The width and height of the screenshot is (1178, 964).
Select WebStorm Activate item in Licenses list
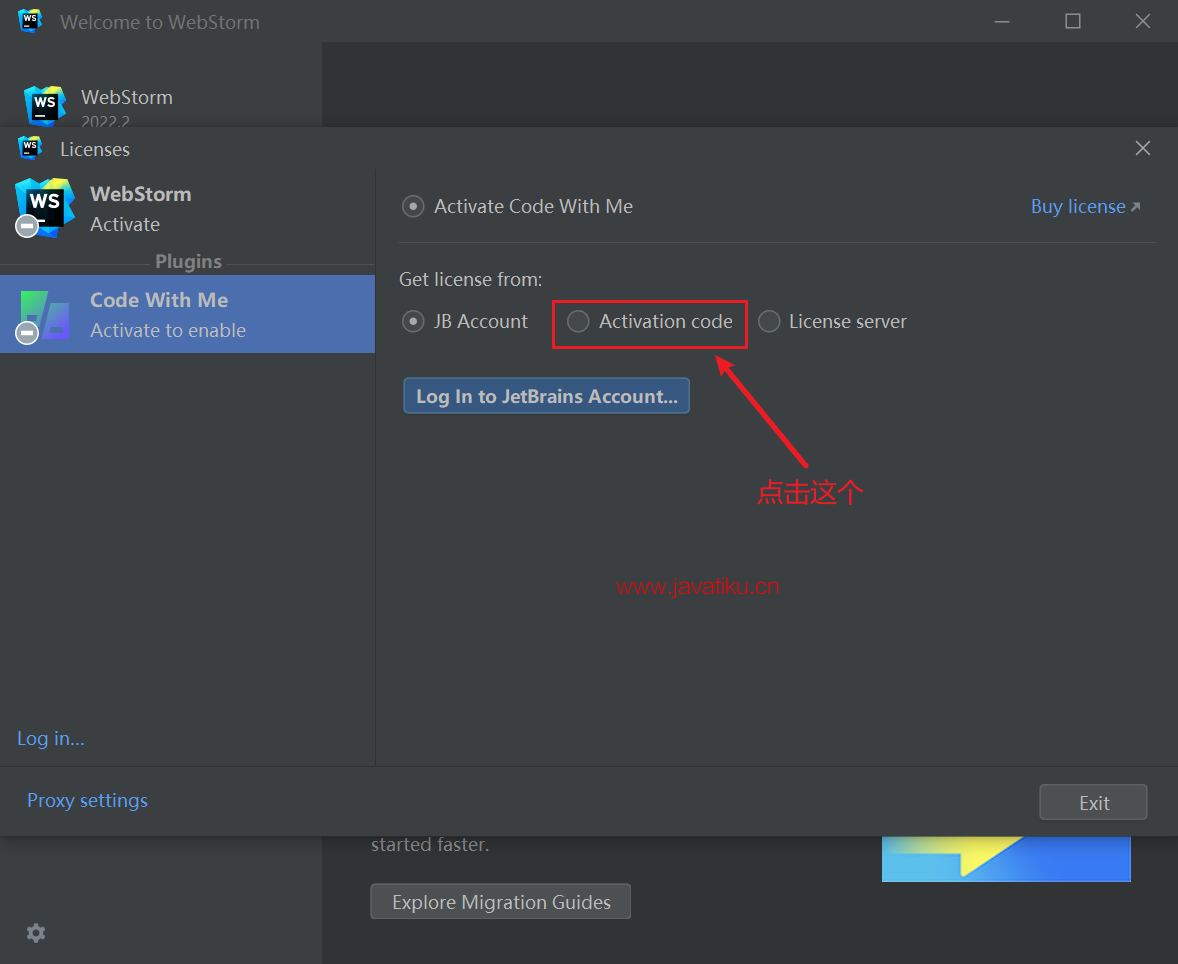(x=187, y=209)
